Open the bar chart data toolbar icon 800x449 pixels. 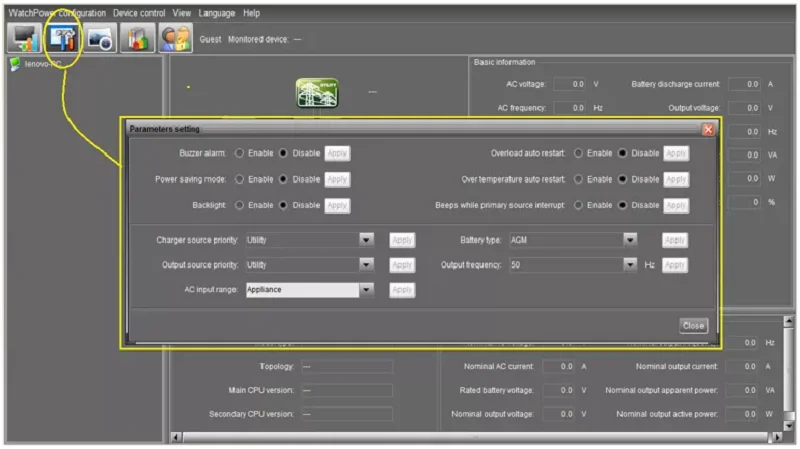pyautogui.click(x=138, y=38)
